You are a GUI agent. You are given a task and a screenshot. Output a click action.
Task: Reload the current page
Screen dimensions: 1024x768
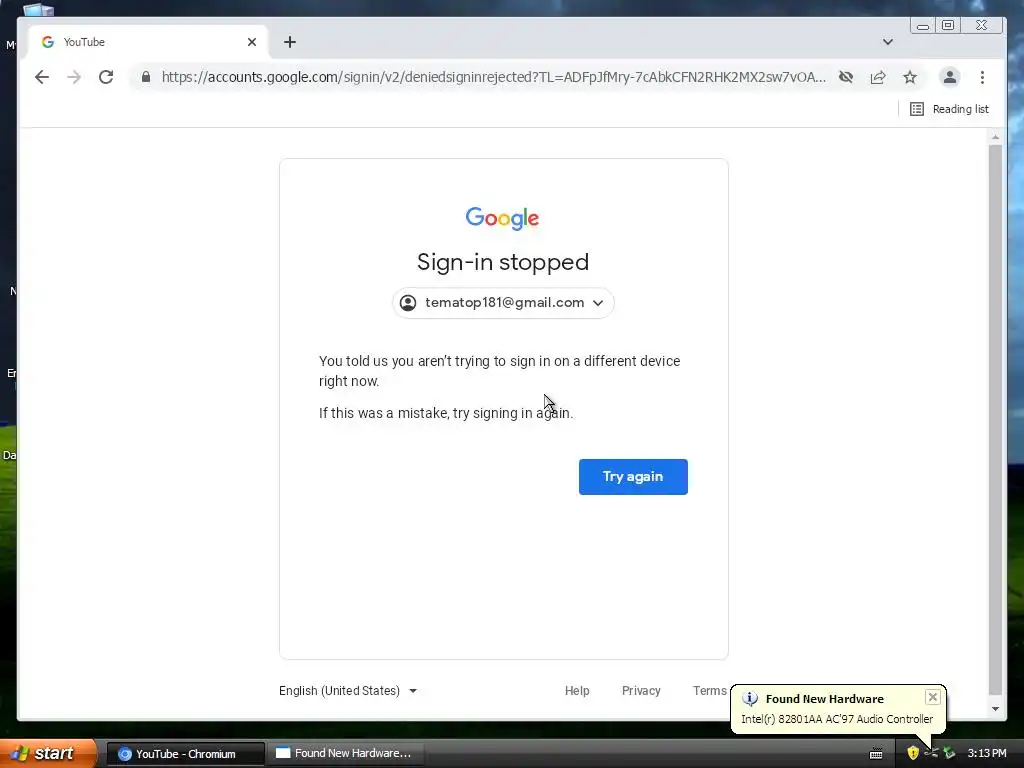(106, 77)
